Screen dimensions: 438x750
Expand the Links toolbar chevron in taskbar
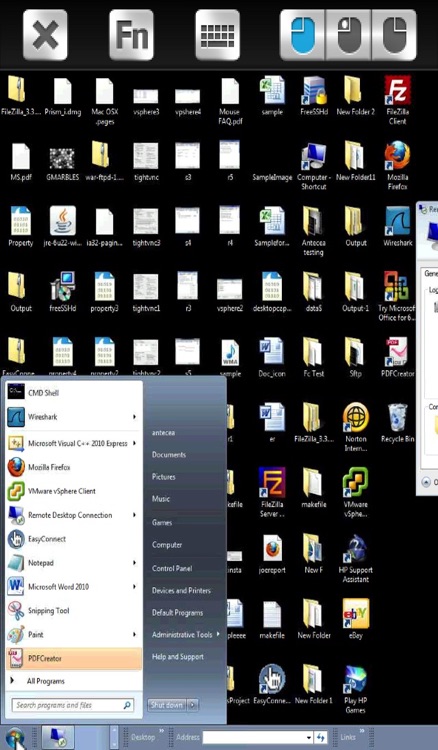[362, 731]
